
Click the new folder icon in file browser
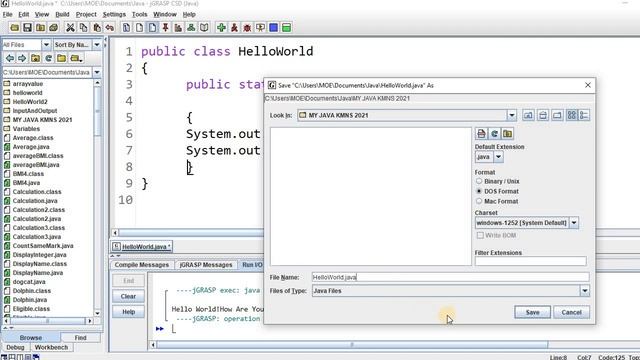coord(62,58)
